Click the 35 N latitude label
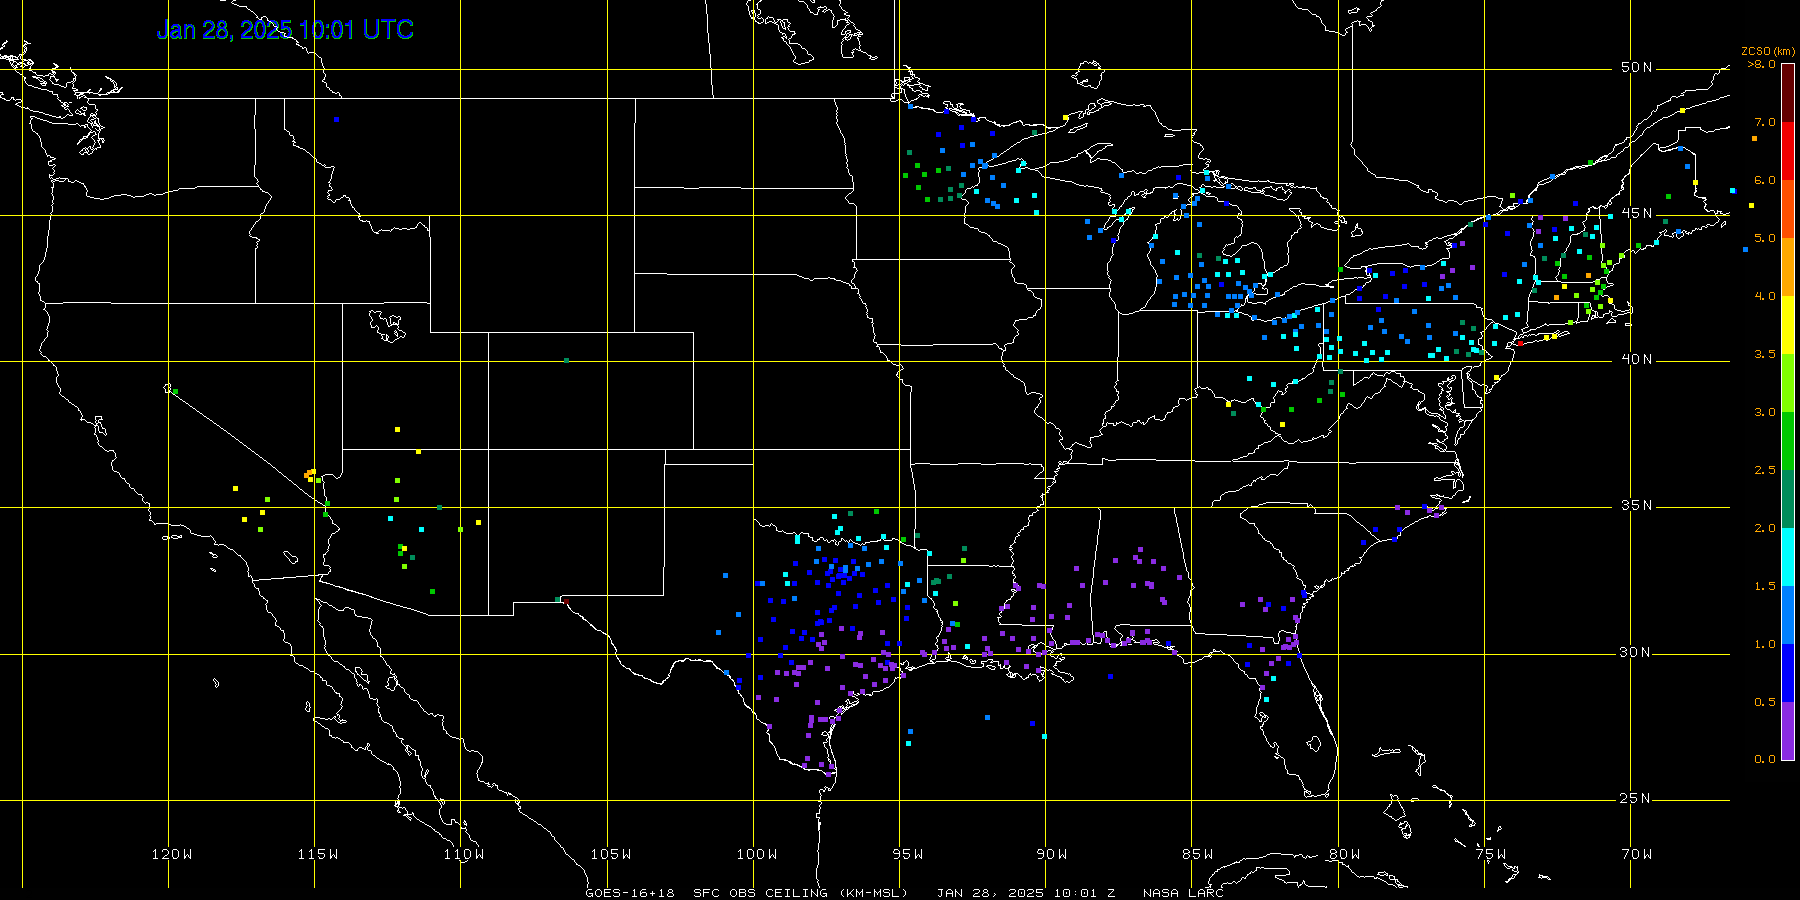Screen dimensions: 1800x900 pyautogui.click(x=1636, y=505)
